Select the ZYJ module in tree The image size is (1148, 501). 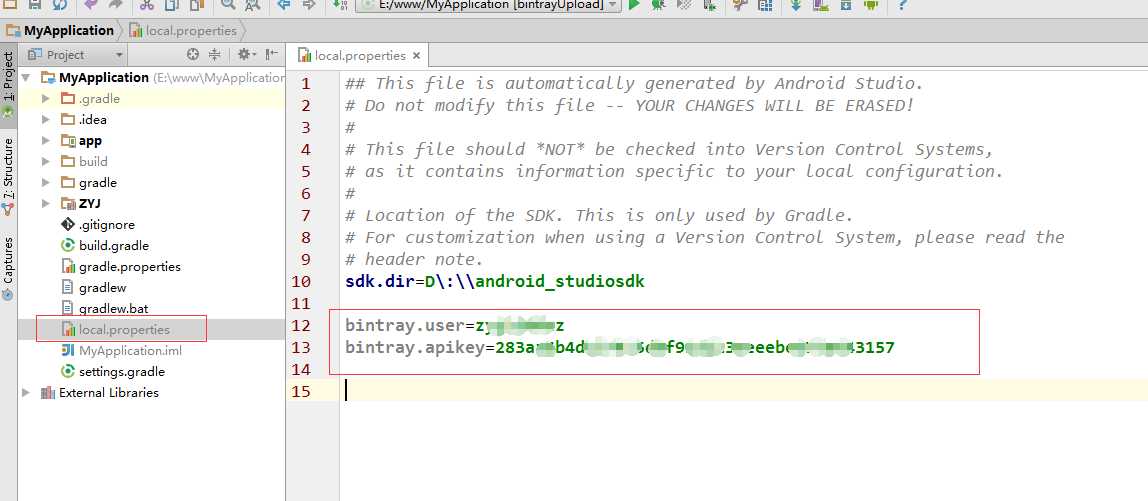(89, 204)
